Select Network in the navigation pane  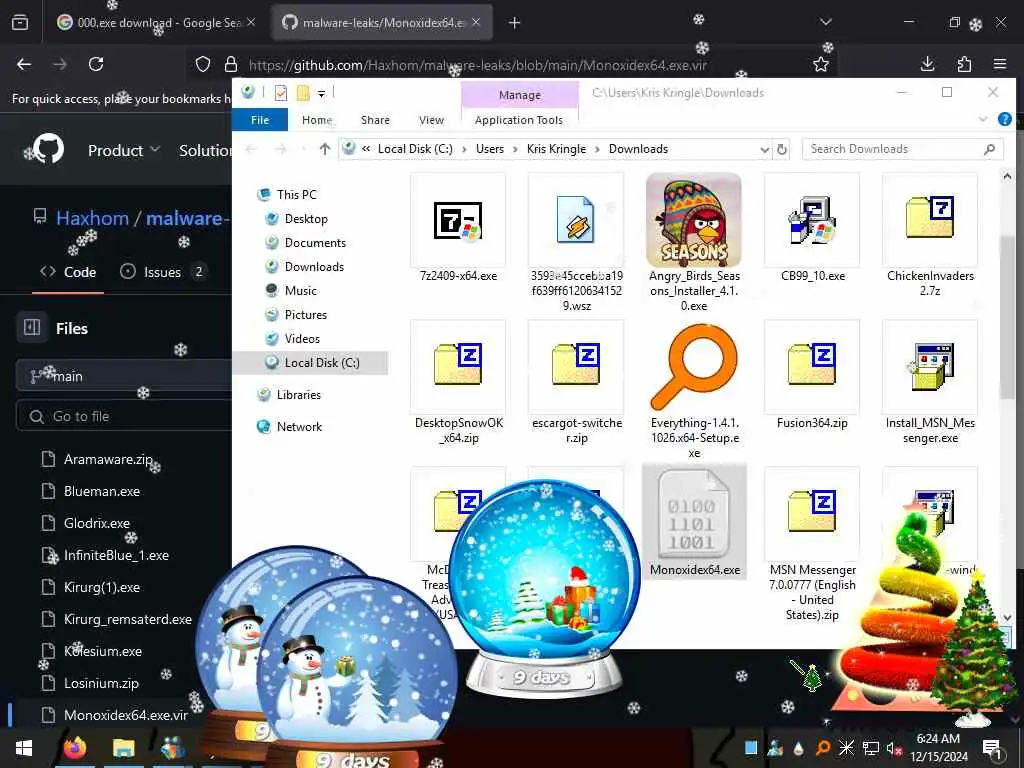299,426
